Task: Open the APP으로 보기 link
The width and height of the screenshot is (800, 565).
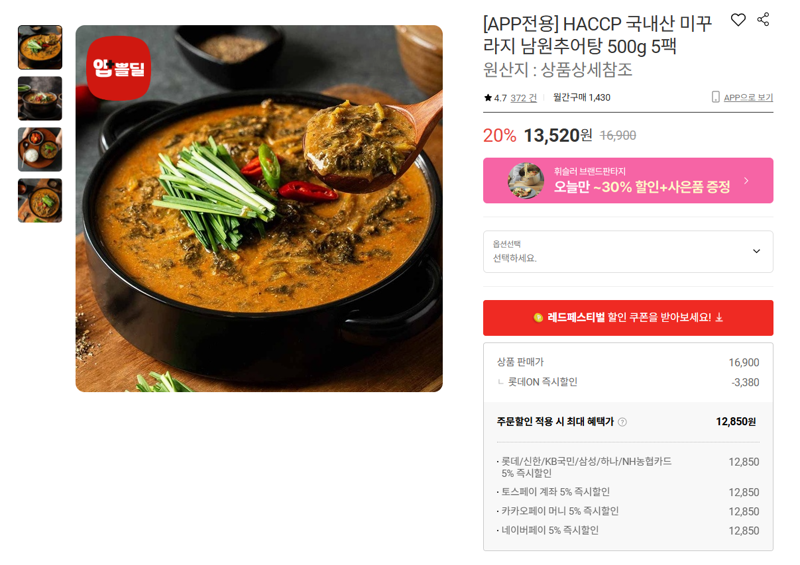Action: pyautogui.click(x=748, y=97)
